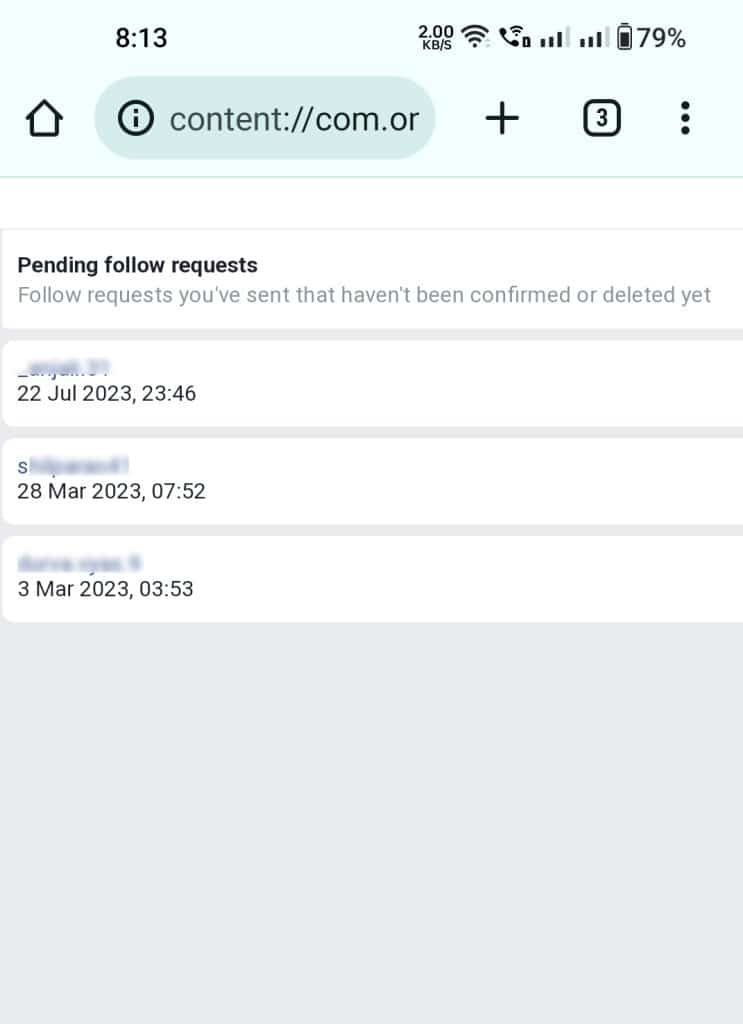The image size is (743, 1024).
Task: Open the tab switcher showing 3 tabs
Action: [x=601, y=117]
